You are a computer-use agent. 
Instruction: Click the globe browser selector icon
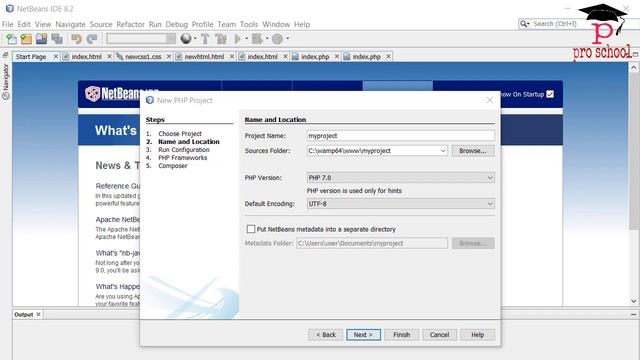[186, 39]
